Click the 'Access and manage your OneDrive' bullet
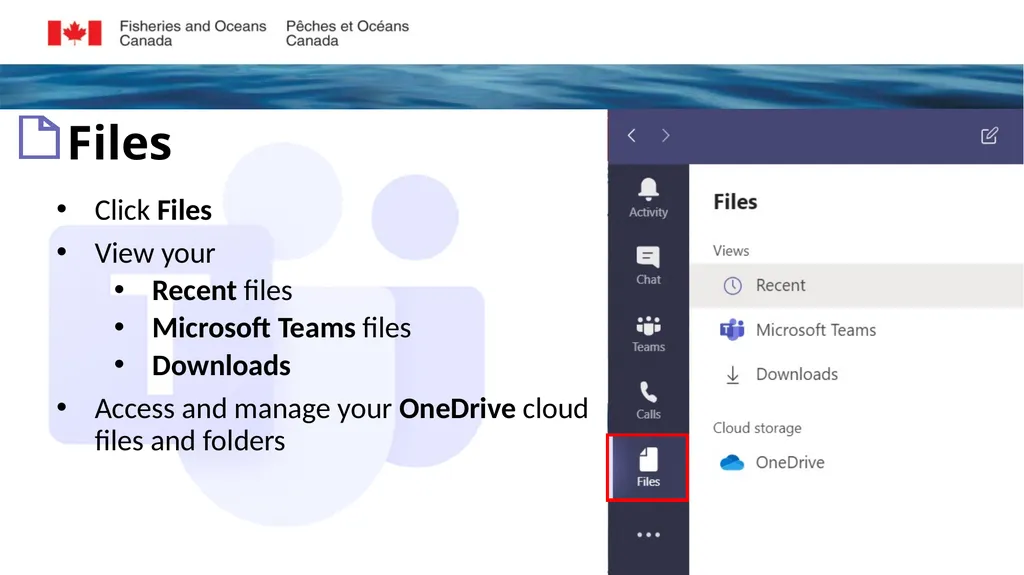This screenshot has width=1024, height=575. tap(341, 425)
